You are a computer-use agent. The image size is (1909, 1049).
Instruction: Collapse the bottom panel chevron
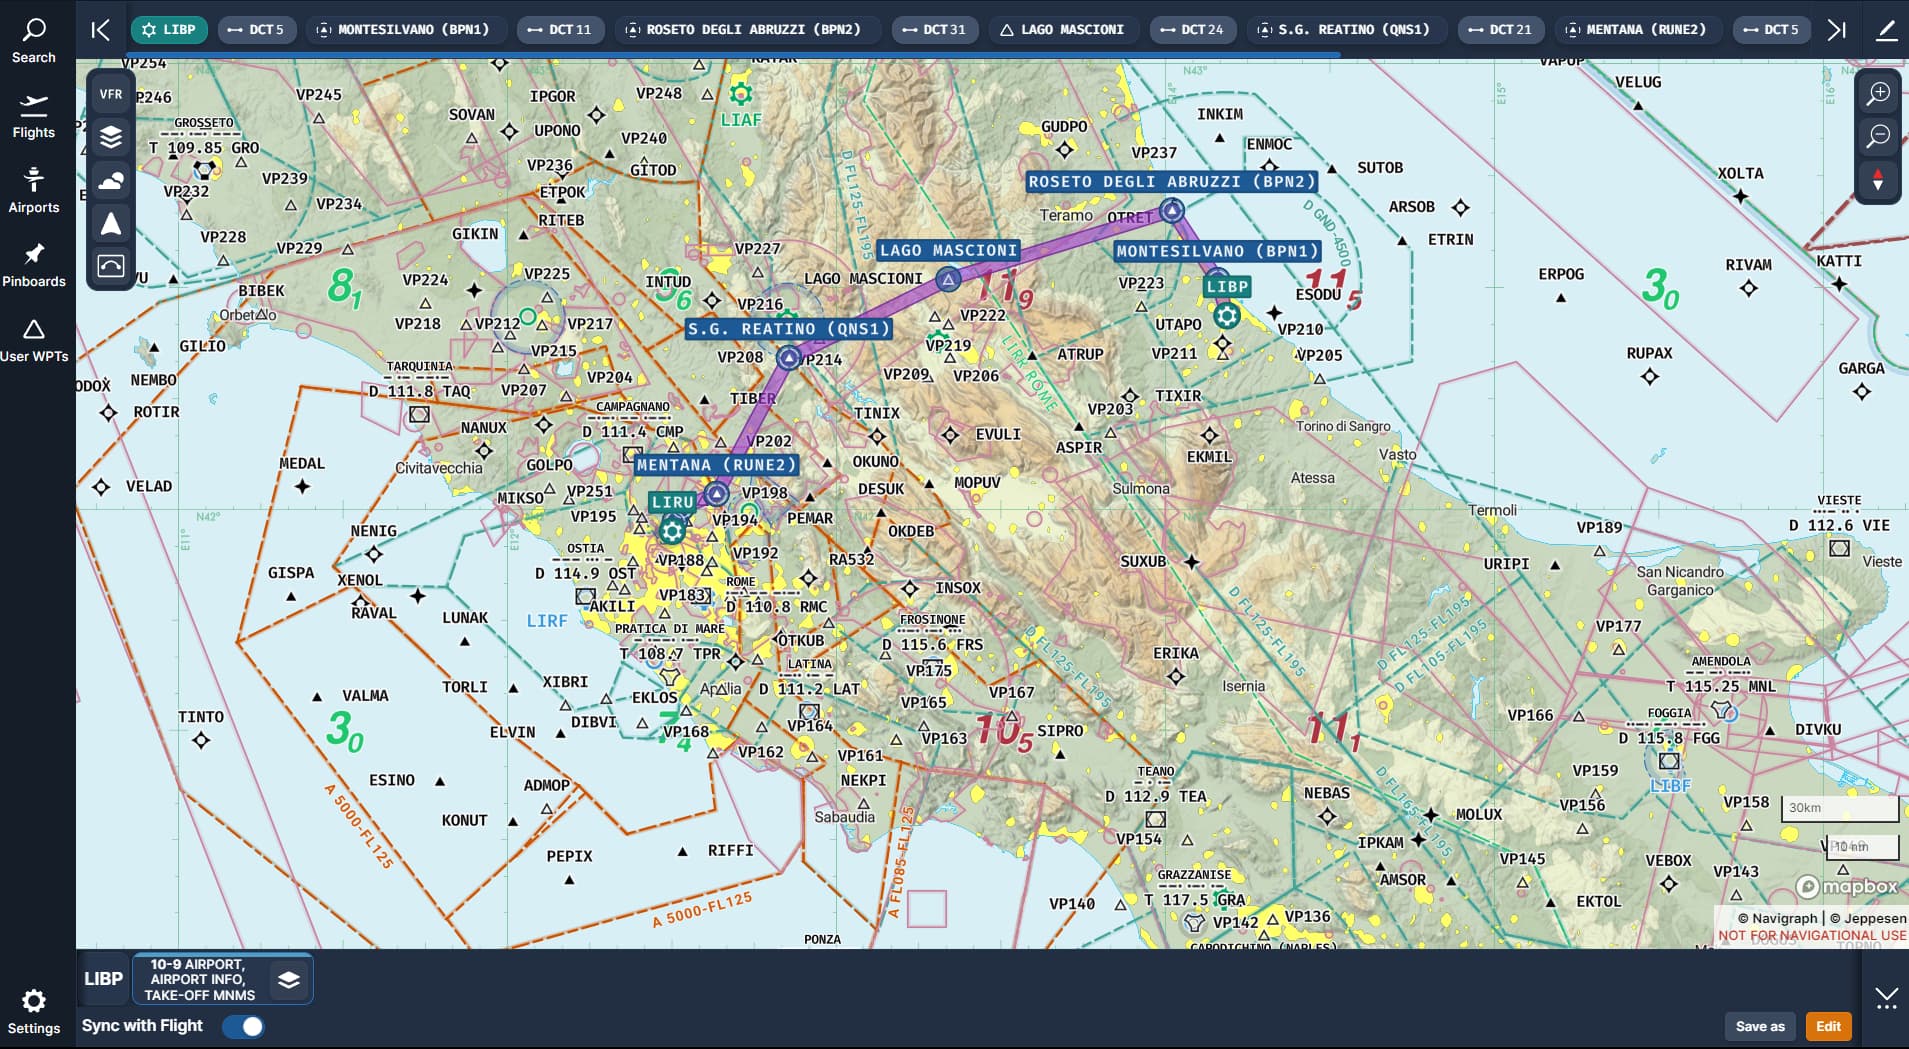(1886, 998)
